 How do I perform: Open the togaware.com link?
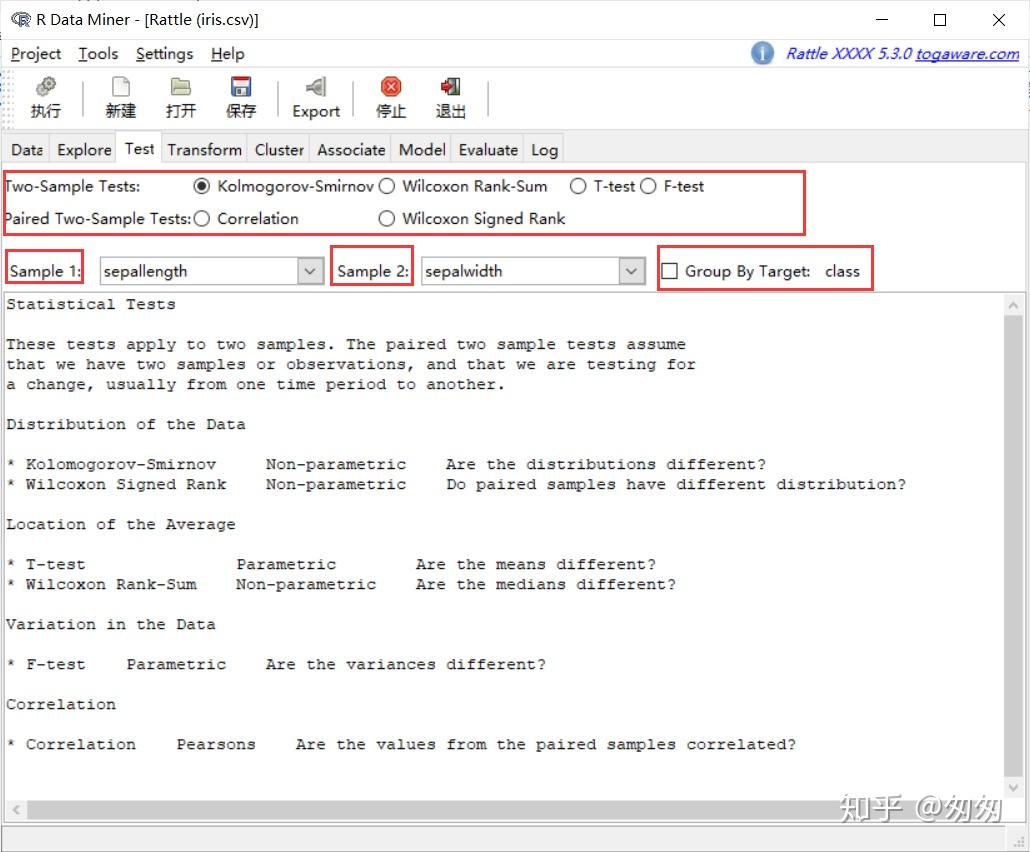pos(967,54)
